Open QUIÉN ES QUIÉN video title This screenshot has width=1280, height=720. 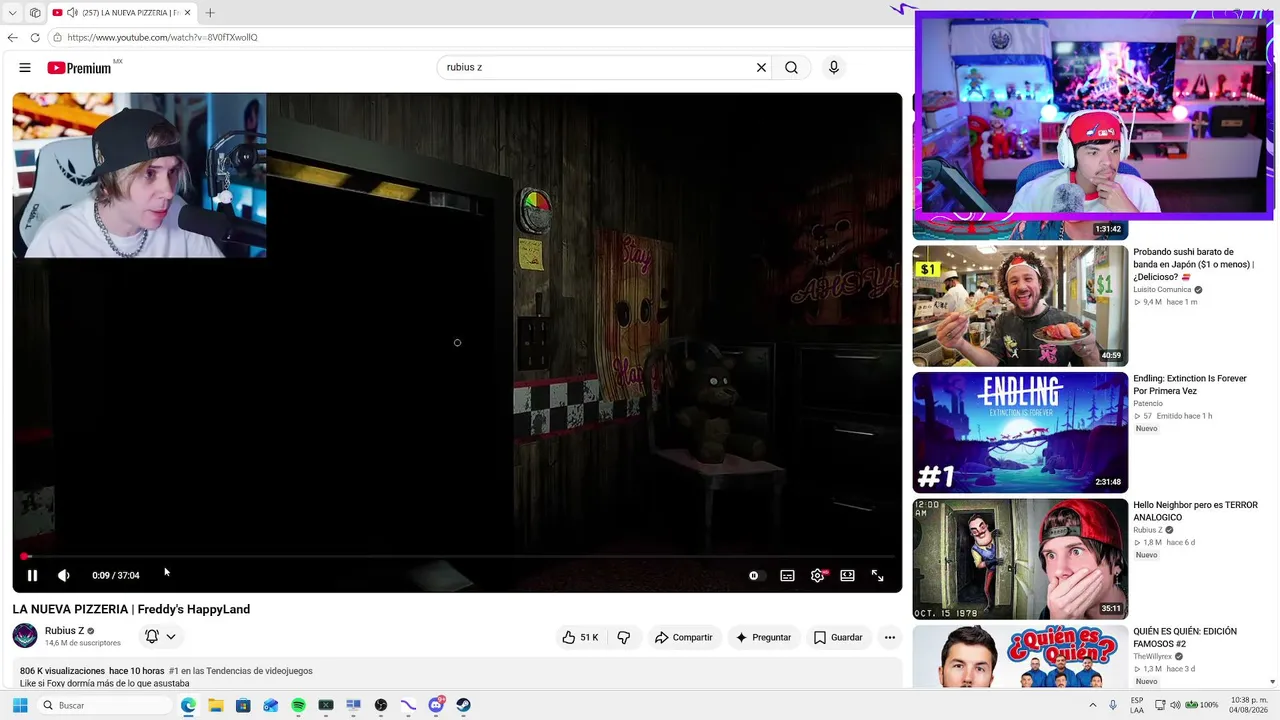pyautogui.click(x=1185, y=638)
